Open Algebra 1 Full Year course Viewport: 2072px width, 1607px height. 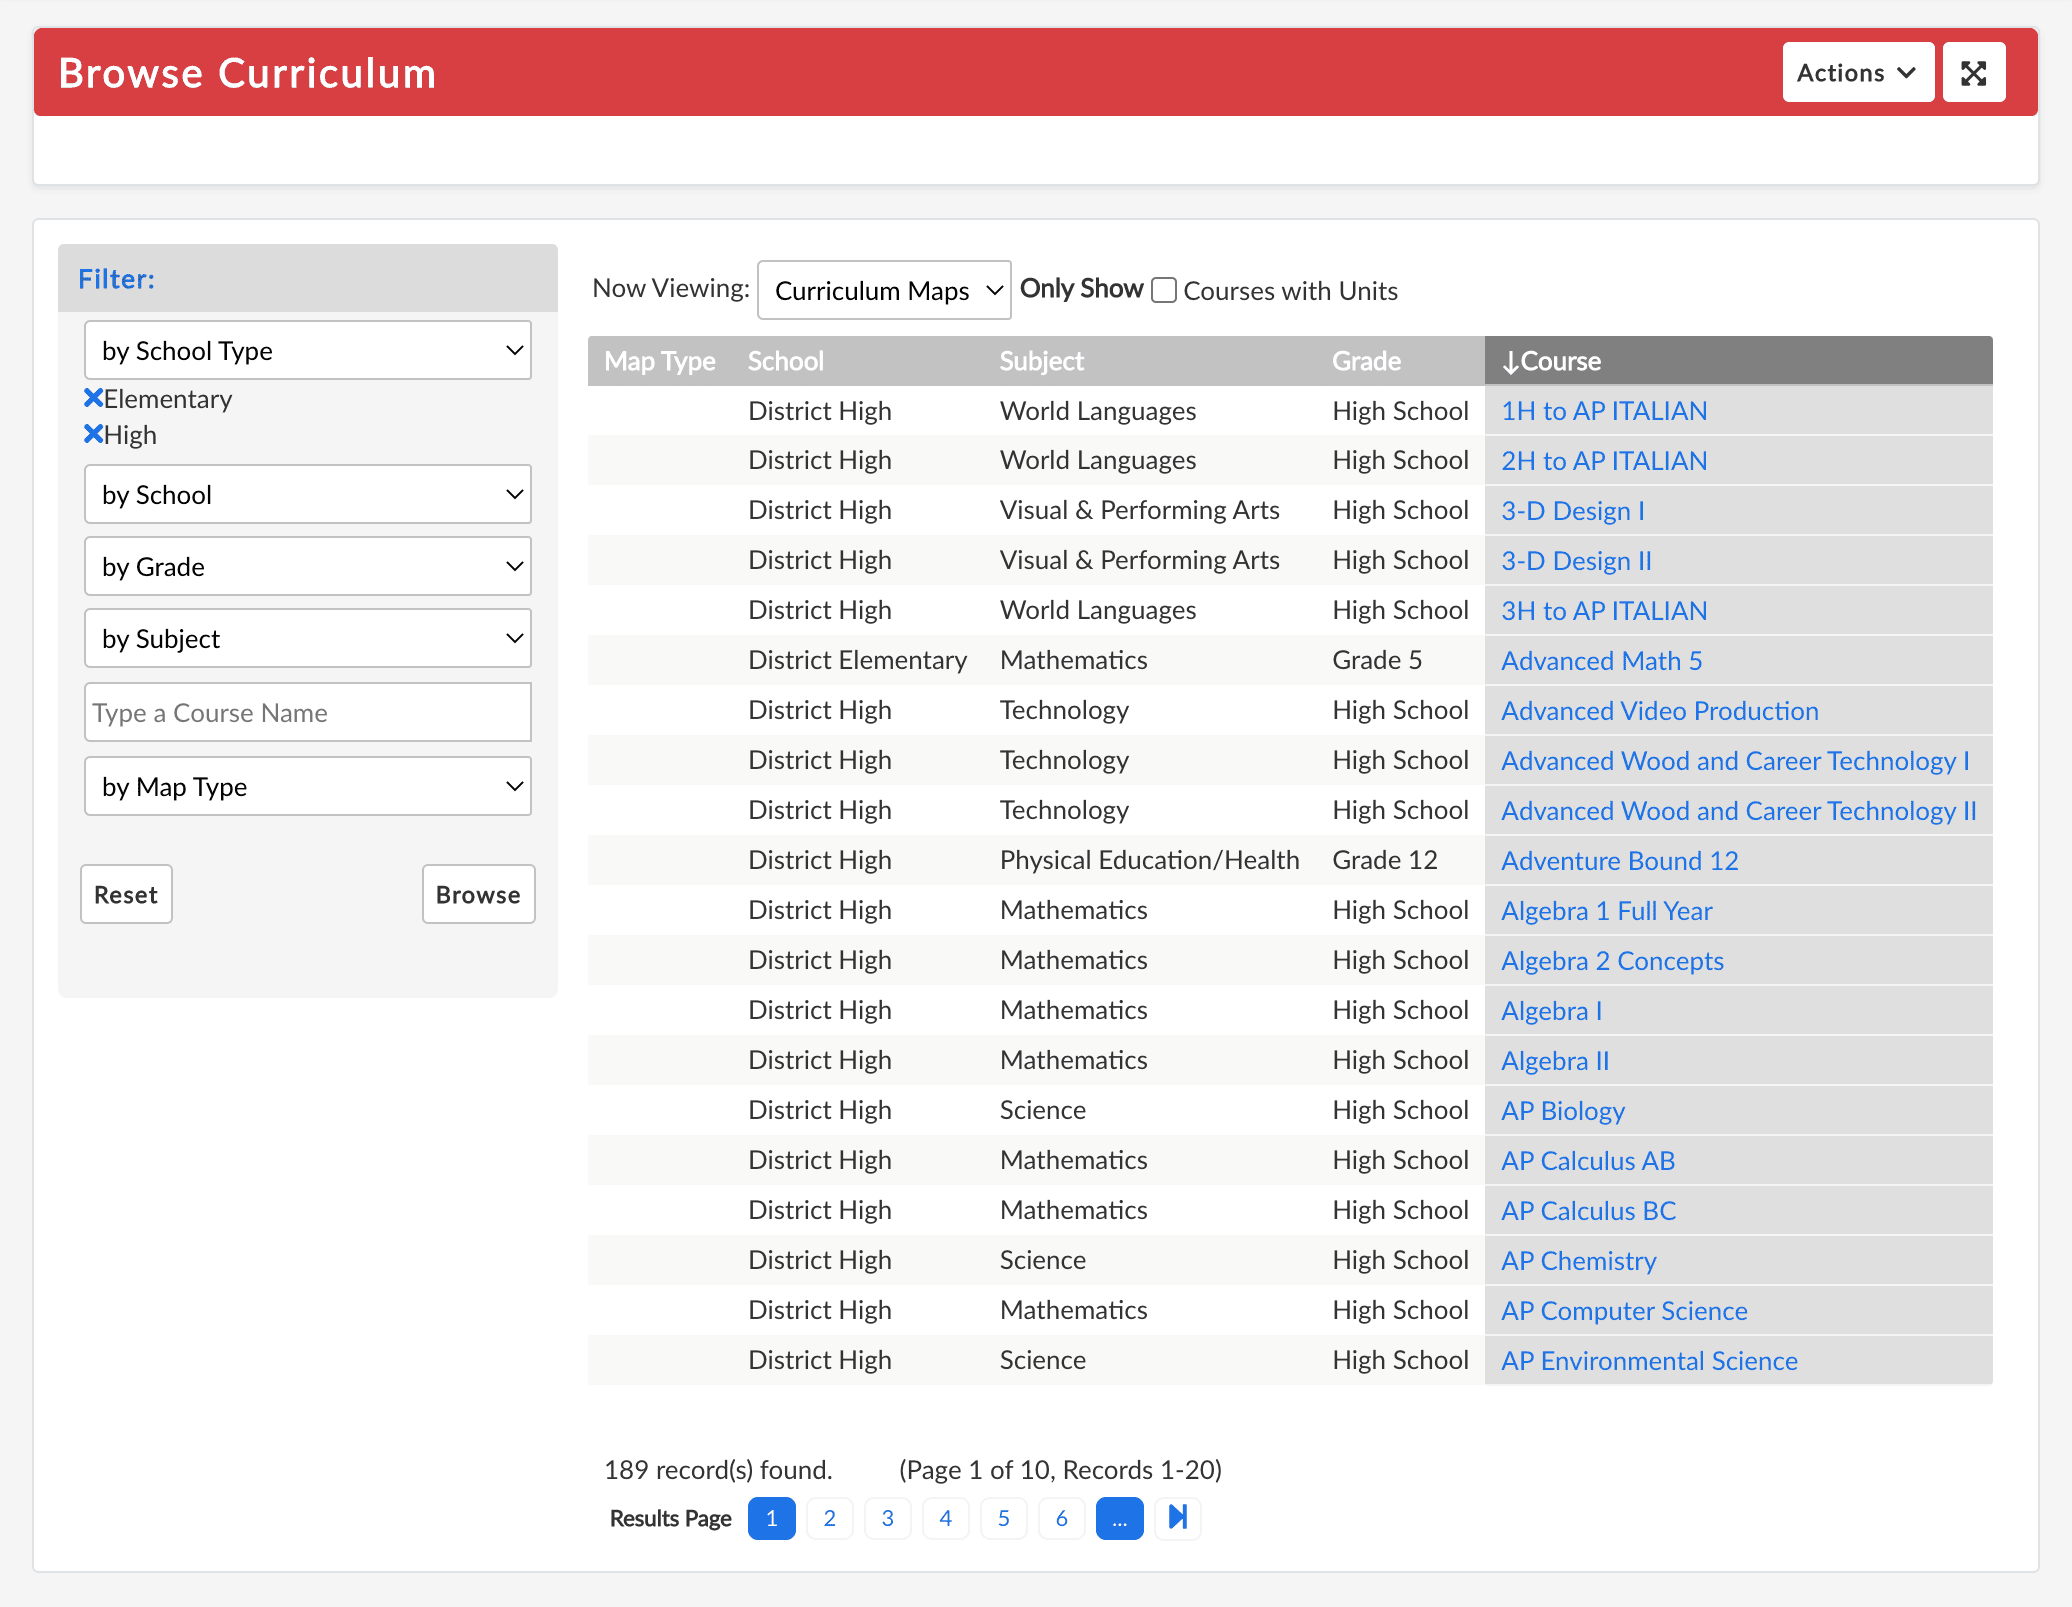(1607, 911)
